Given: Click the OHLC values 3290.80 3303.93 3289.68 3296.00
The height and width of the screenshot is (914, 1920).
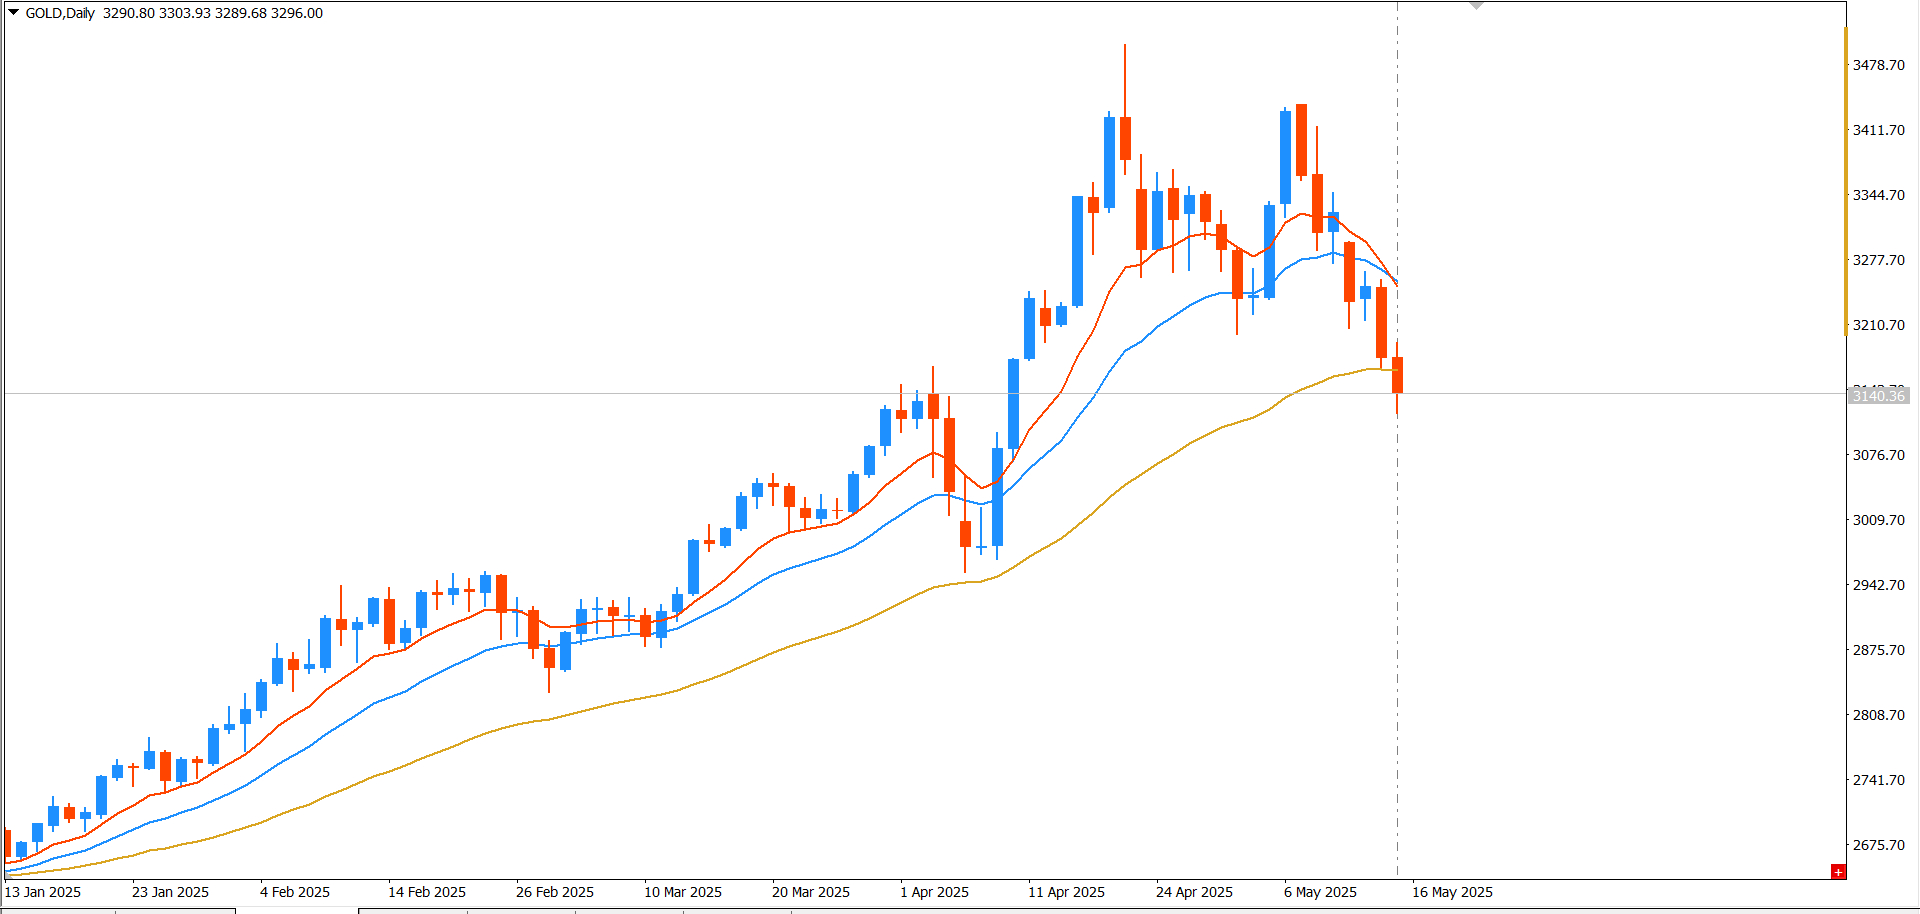Looking at the screenshot, I should 213,13.
